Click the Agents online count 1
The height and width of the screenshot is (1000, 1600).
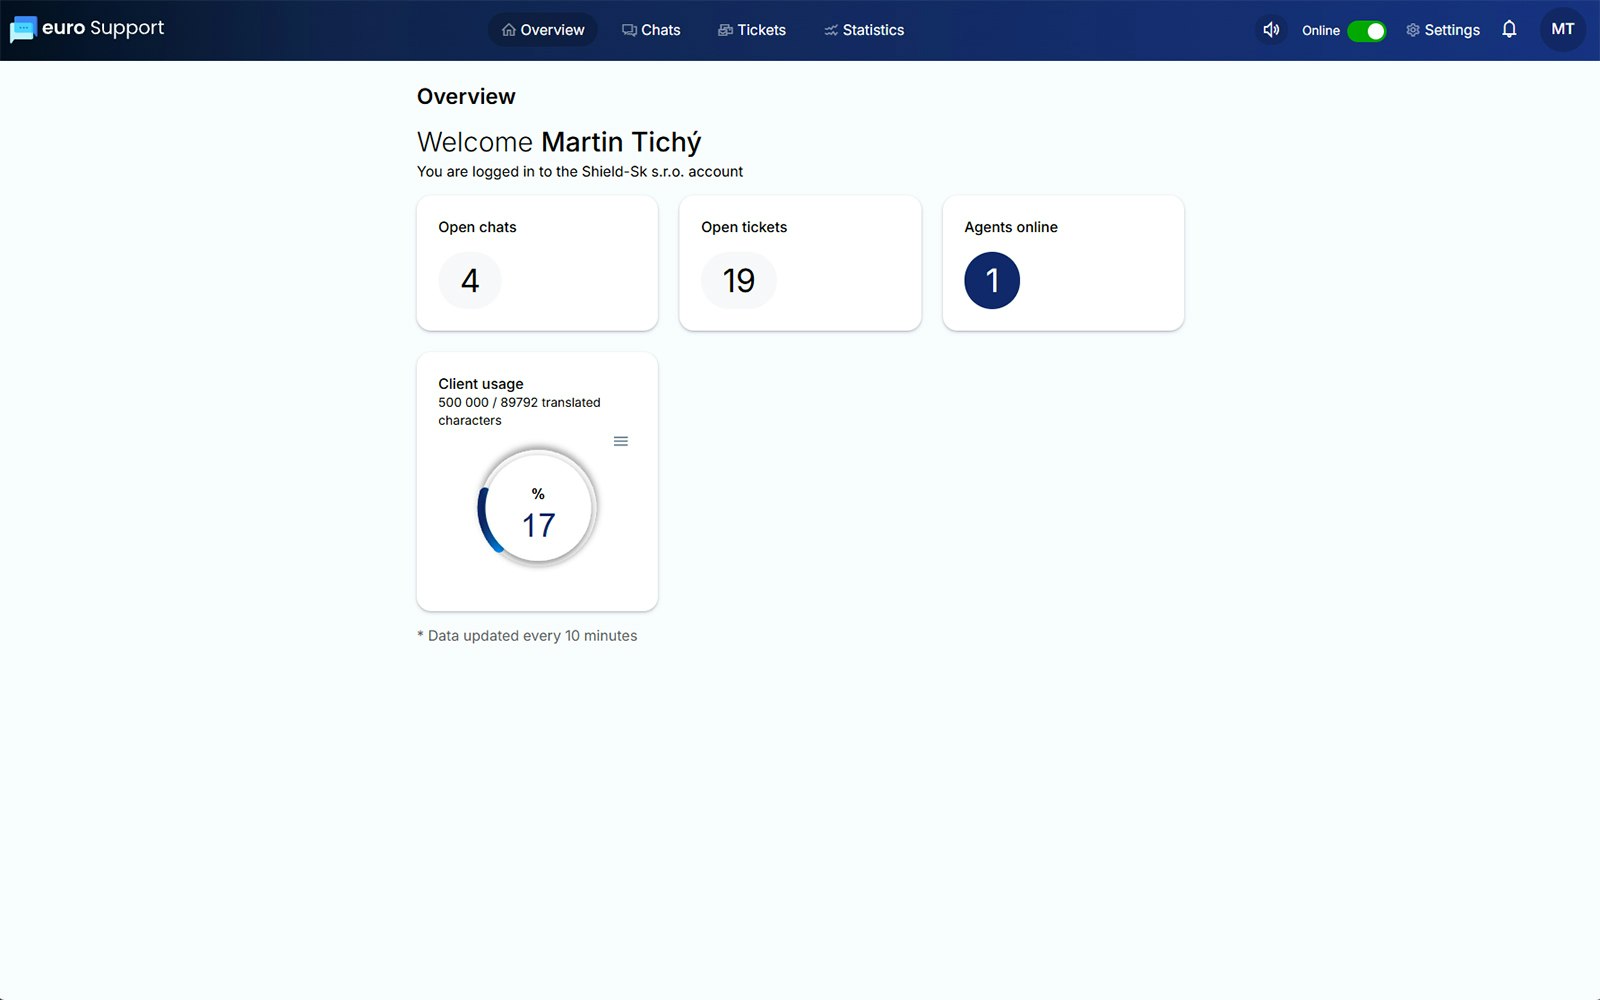coord(992,281)
